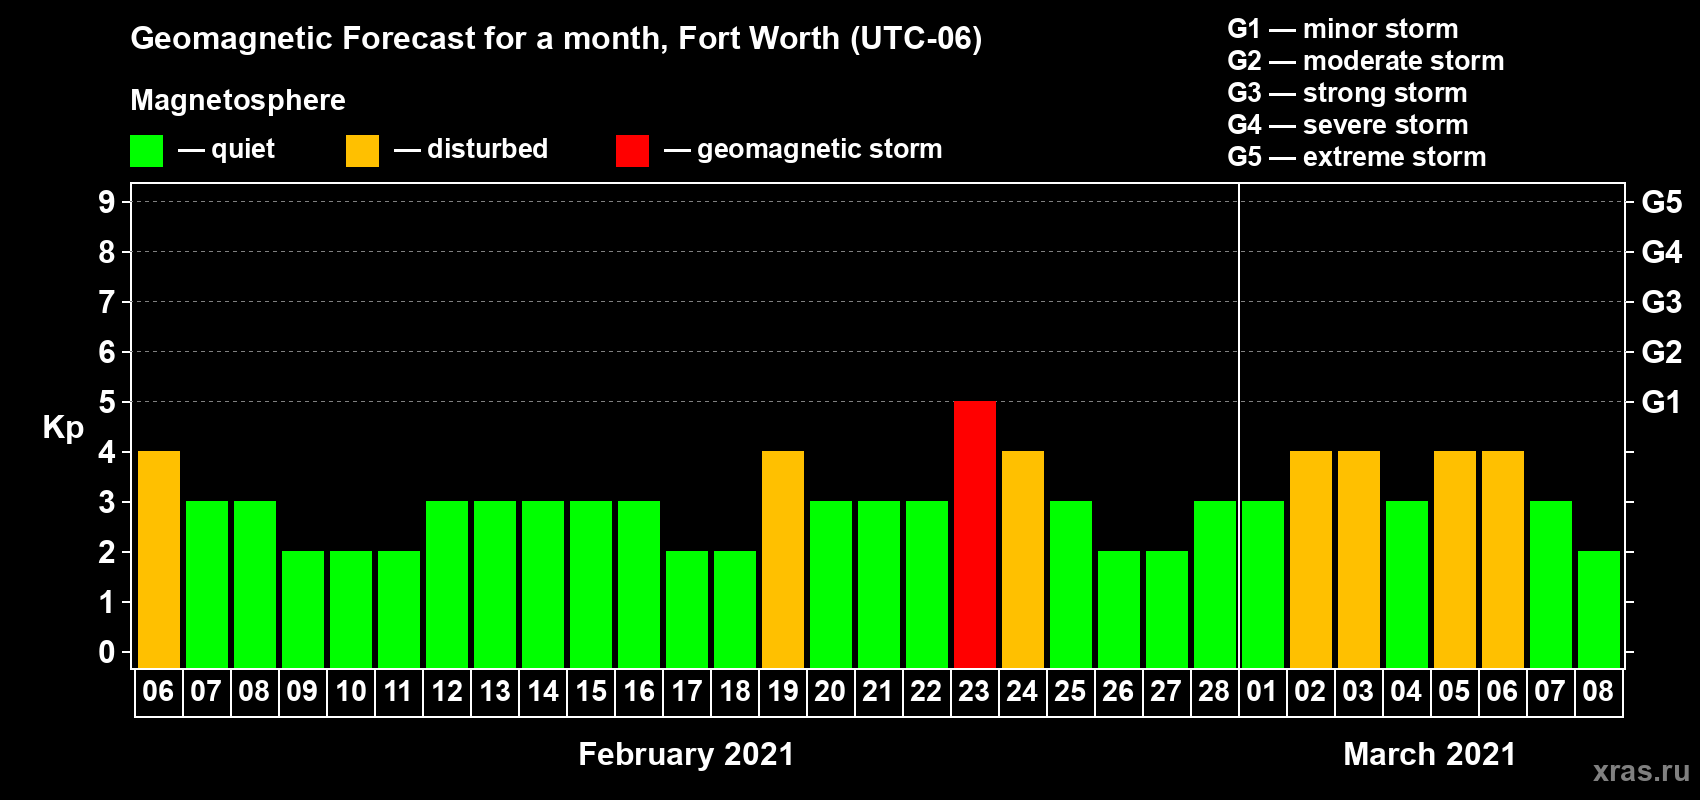Select the green bar for March 08
Image resolution: width=1700 pixels, height=800 pixels.
[1599, 609]
